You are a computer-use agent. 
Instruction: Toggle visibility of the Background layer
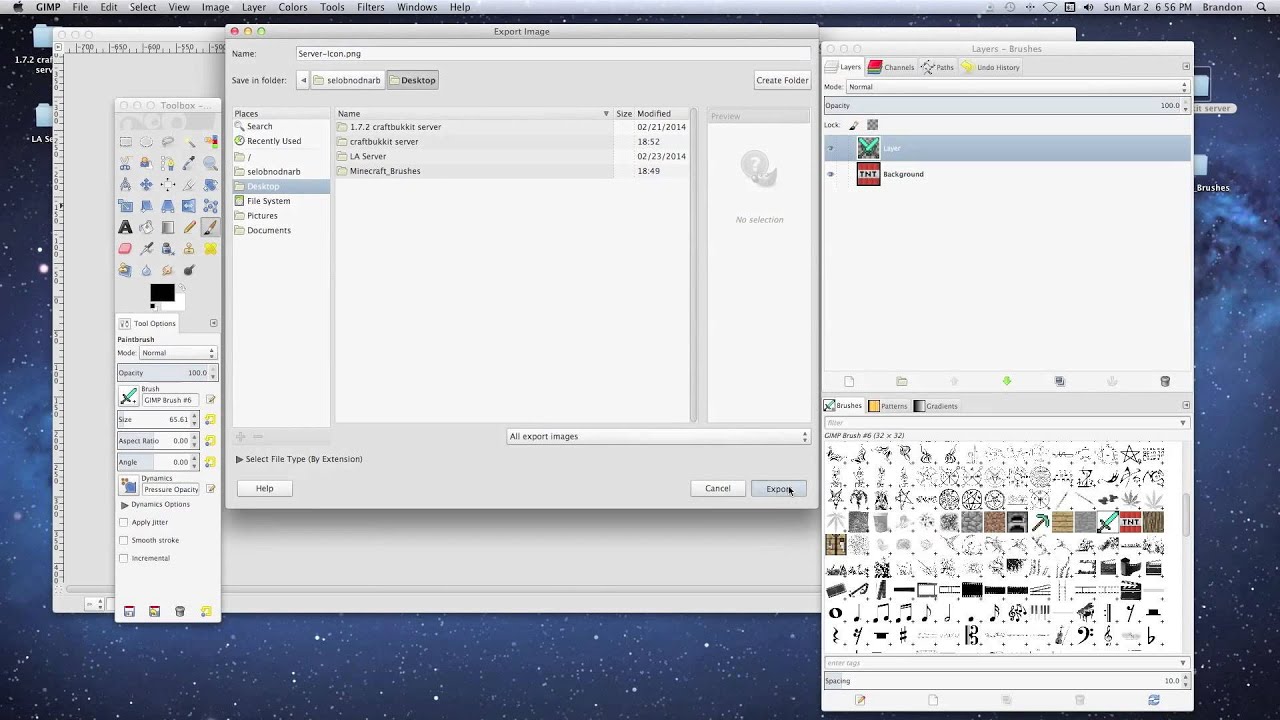[x=830, y=174]
